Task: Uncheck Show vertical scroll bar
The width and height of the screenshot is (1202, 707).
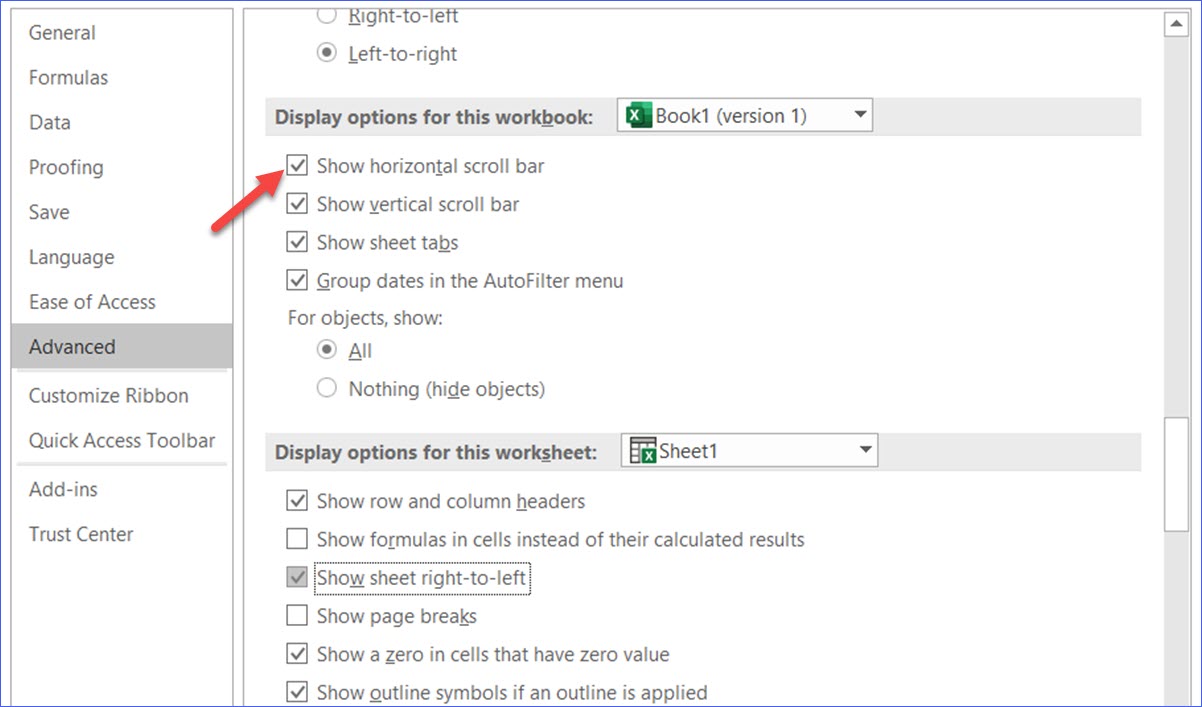Action: pyautogui.click(x=297, y=203)
